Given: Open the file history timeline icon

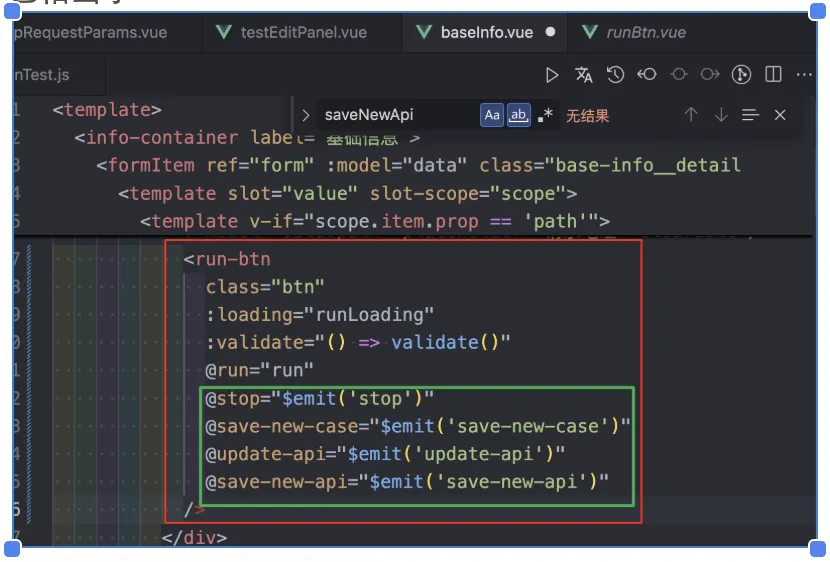Looking at the screenshot, I should point(616,75).
